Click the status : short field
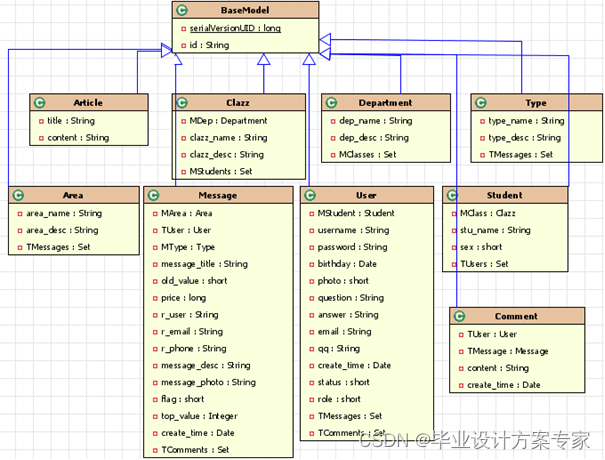Screen dimensions: 605x460 pos(343,382)
